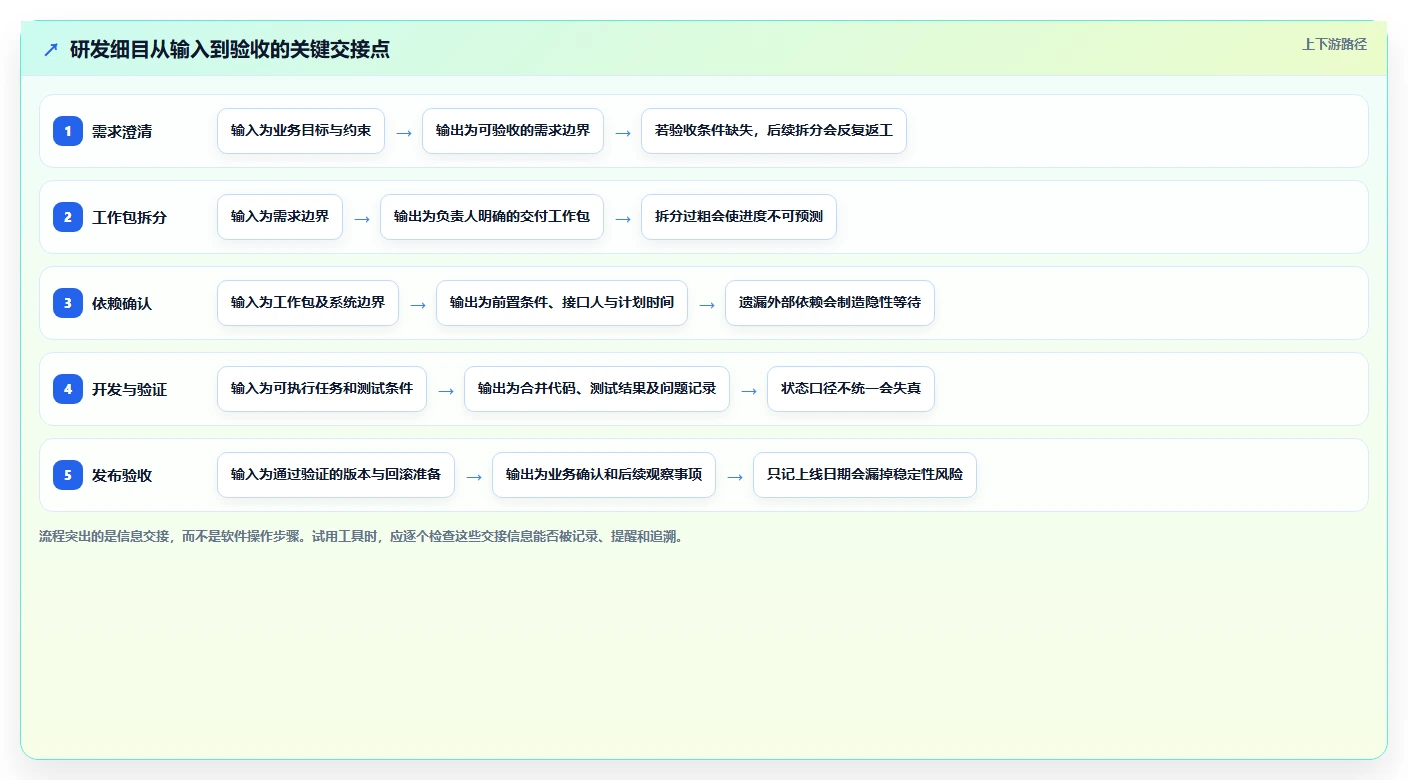Screen dimensions: 1408x780
Task: Open the 输出为可验收的需求边界 chip
Action: (x=513, y=131)
